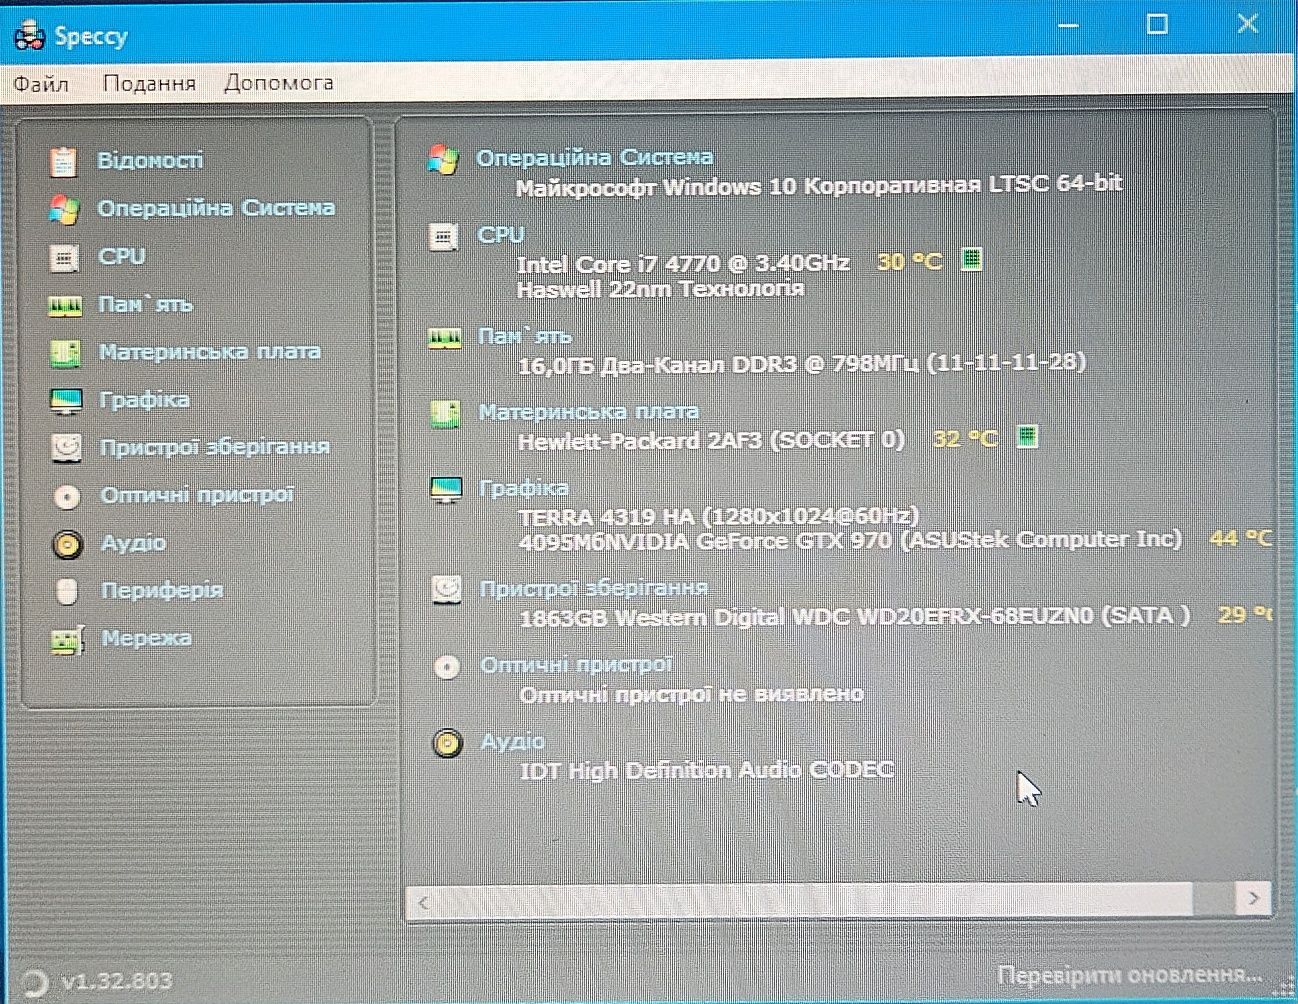Open the Аудіо heading link in summary
The height and width of the screenshot is (1004, 1298).
pyautogui.click(x=513, y=742)
